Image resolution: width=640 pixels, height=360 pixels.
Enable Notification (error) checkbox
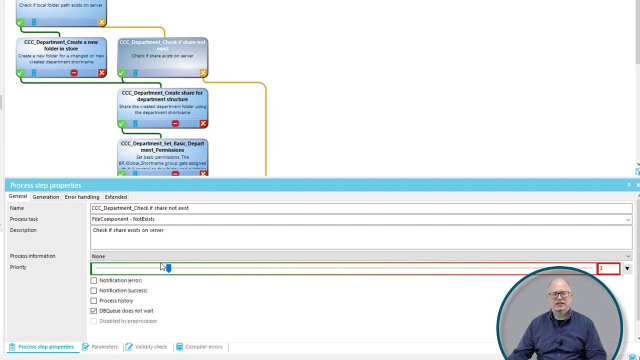coord(93,280)
